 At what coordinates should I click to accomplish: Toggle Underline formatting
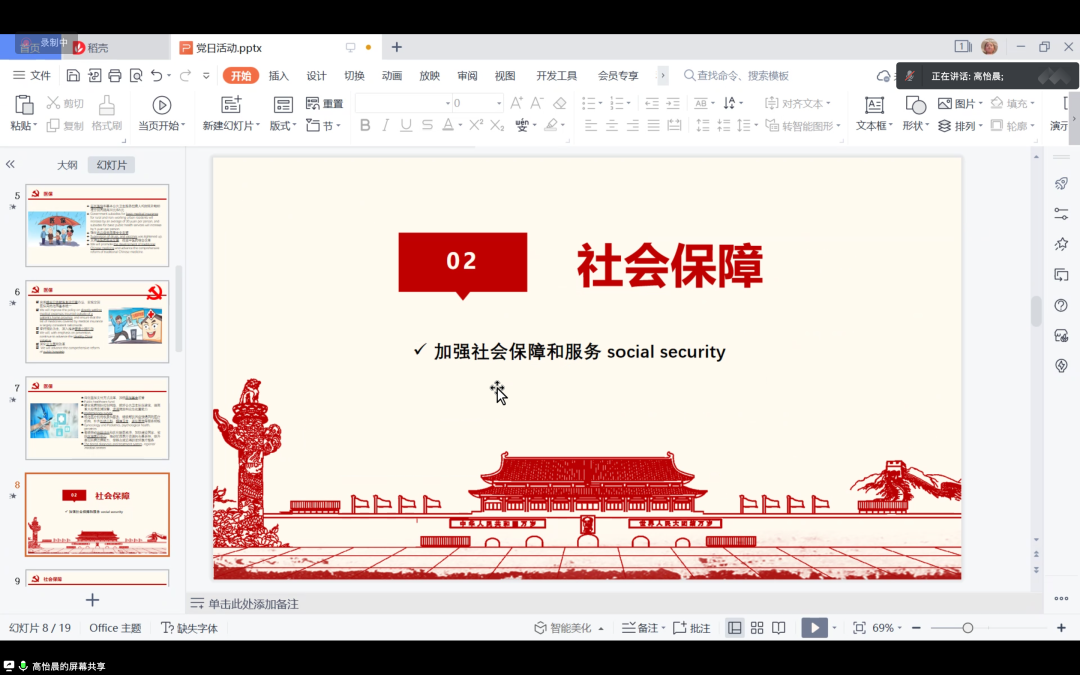coord(406,125)
